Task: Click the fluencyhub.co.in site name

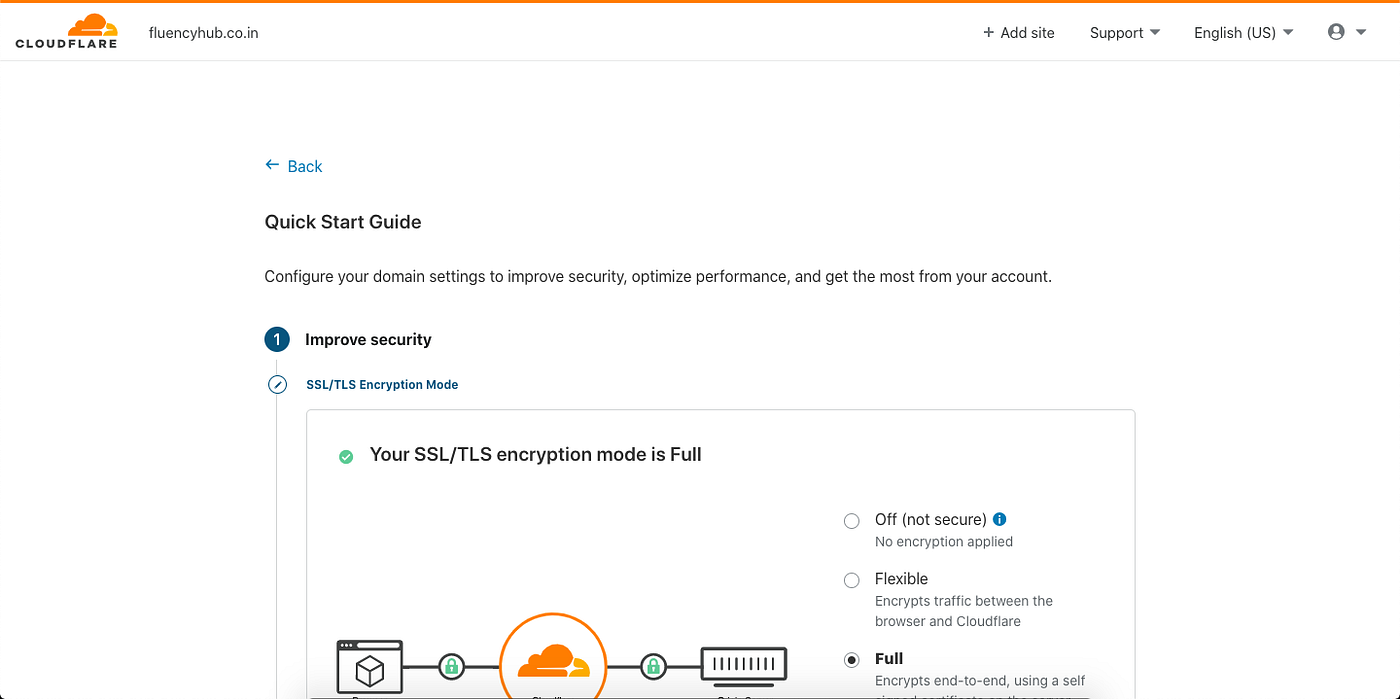Action: point(203,32)
